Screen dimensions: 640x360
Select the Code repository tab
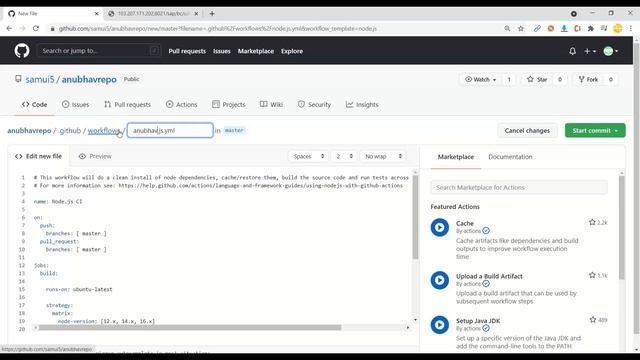(34, 104)
